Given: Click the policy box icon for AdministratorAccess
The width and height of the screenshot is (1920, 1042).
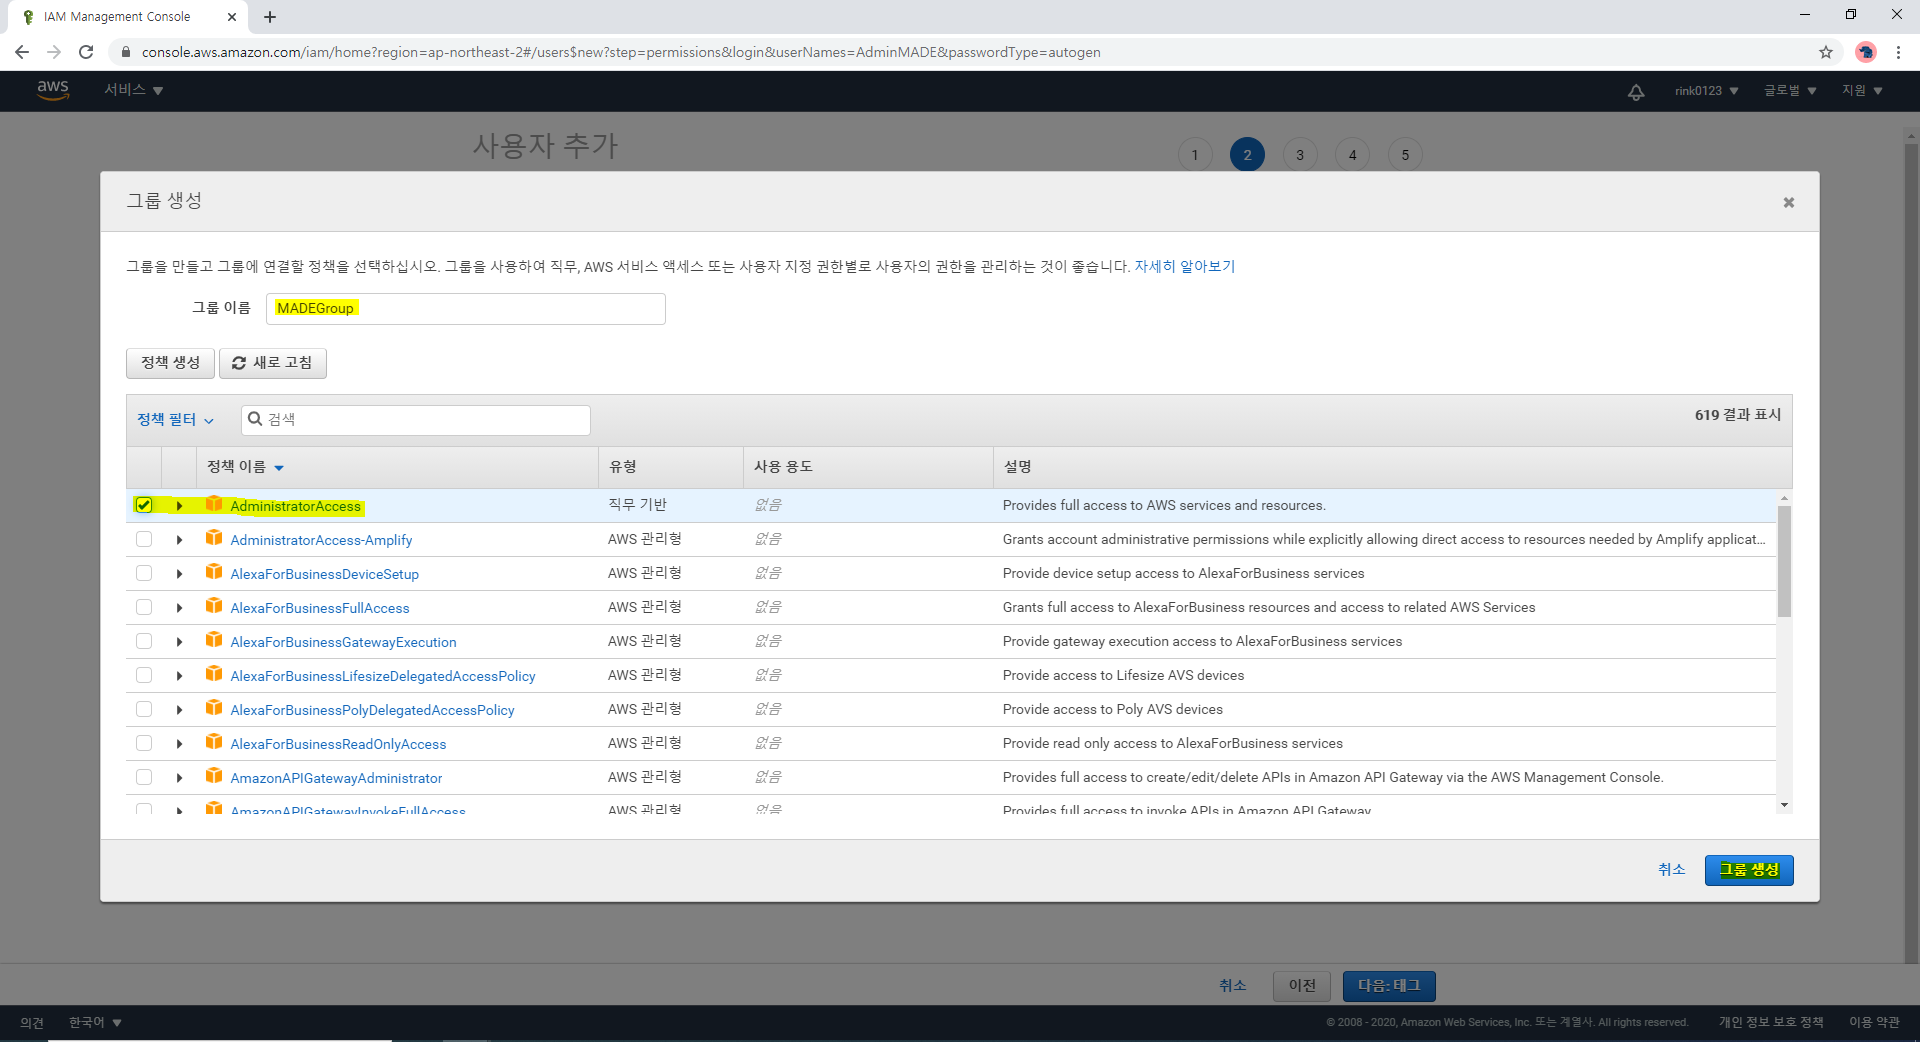Looking at the screenshot, I should click(214, 504).
